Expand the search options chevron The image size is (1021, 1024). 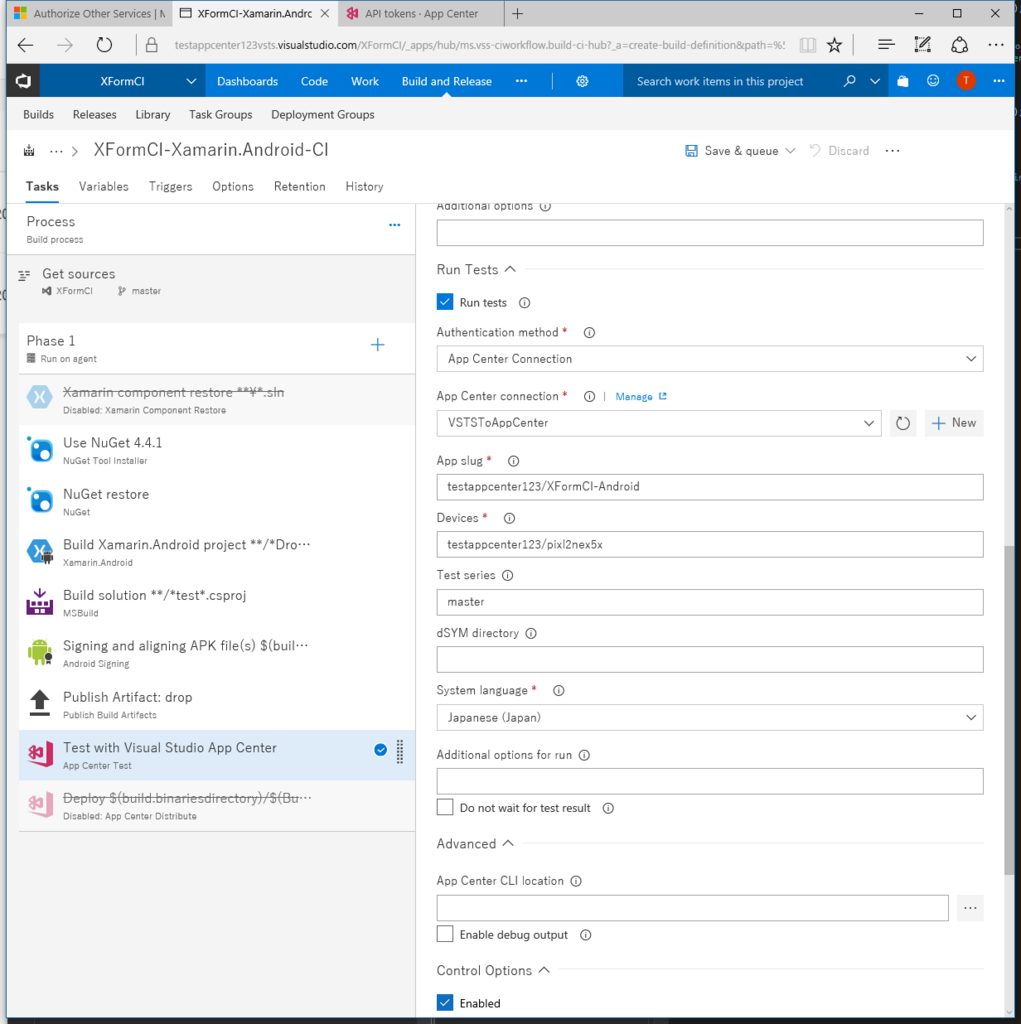click(x=875, y=81)
